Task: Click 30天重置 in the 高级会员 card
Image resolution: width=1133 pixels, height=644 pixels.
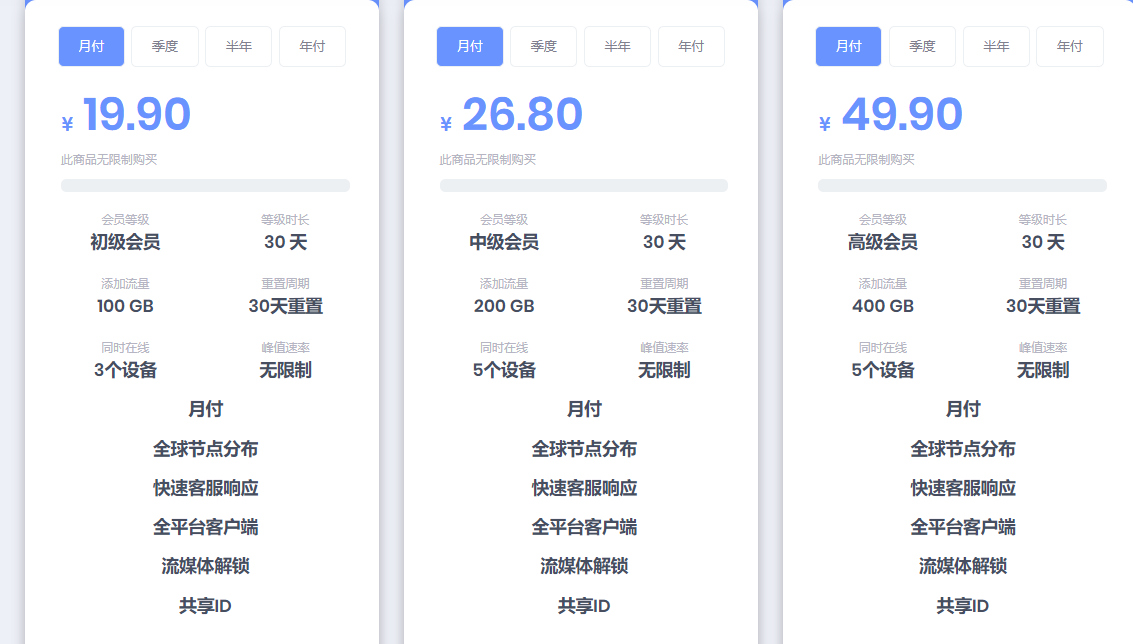Action: pyautogui.click(x=1043, y=306)
